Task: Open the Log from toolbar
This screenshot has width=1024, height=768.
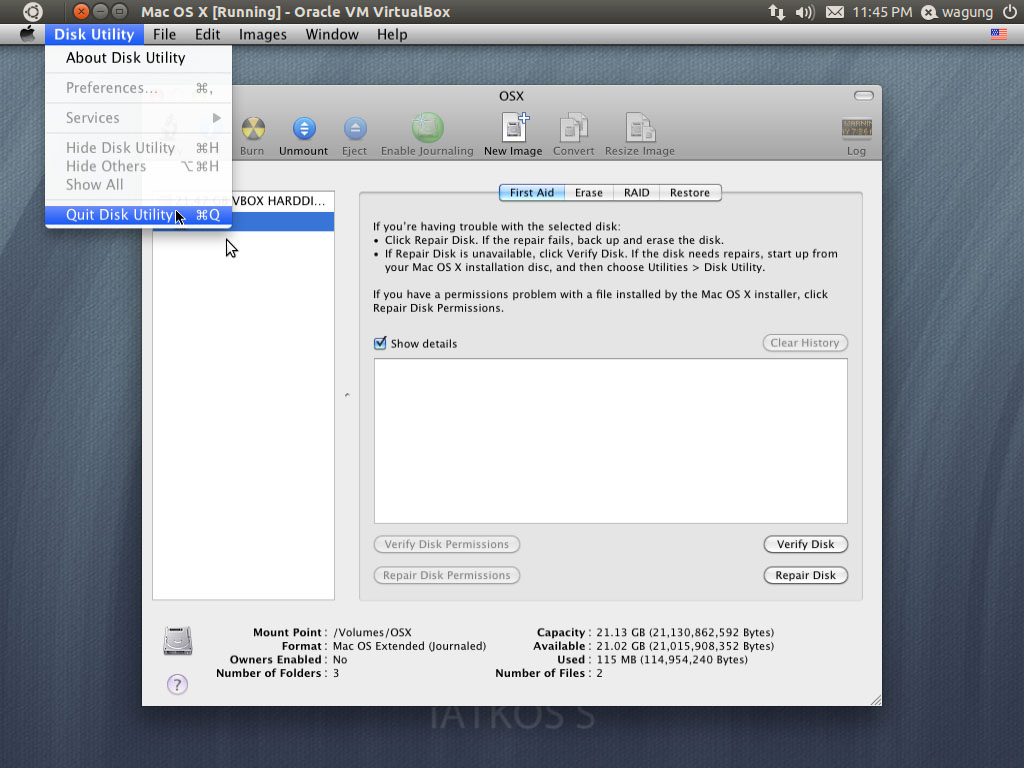Action: coord(856,130)
